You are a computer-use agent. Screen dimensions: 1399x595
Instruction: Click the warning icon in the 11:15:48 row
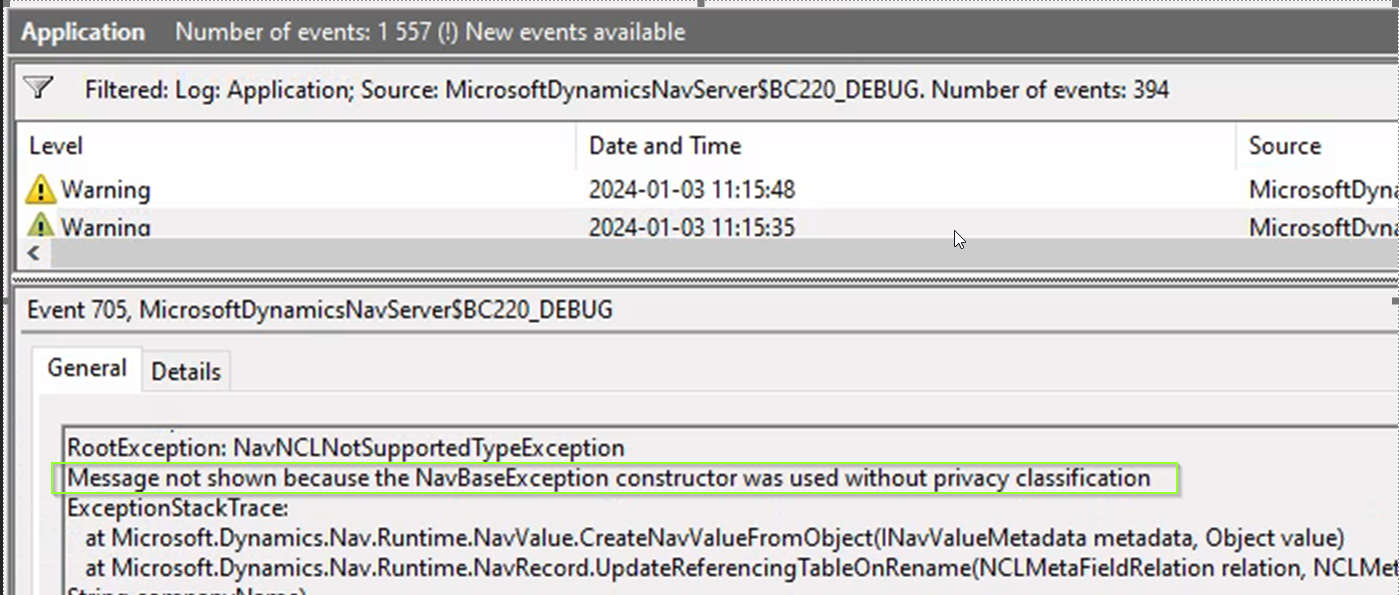(x=41, y=189)
